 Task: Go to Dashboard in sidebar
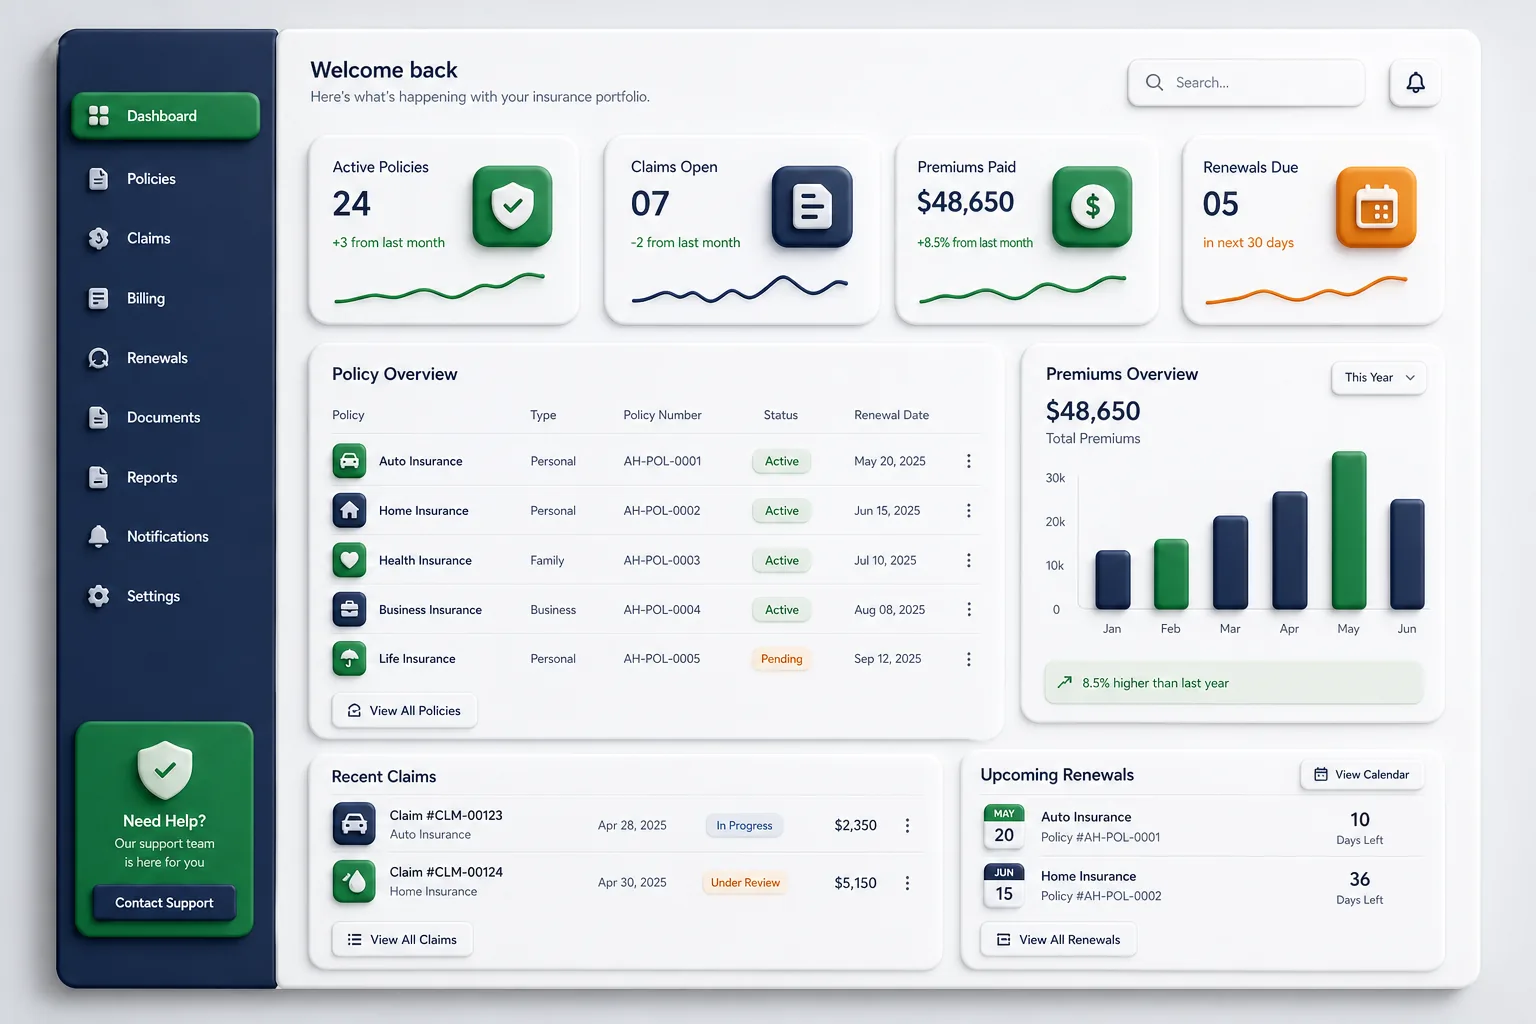click(x=166, y=116)
